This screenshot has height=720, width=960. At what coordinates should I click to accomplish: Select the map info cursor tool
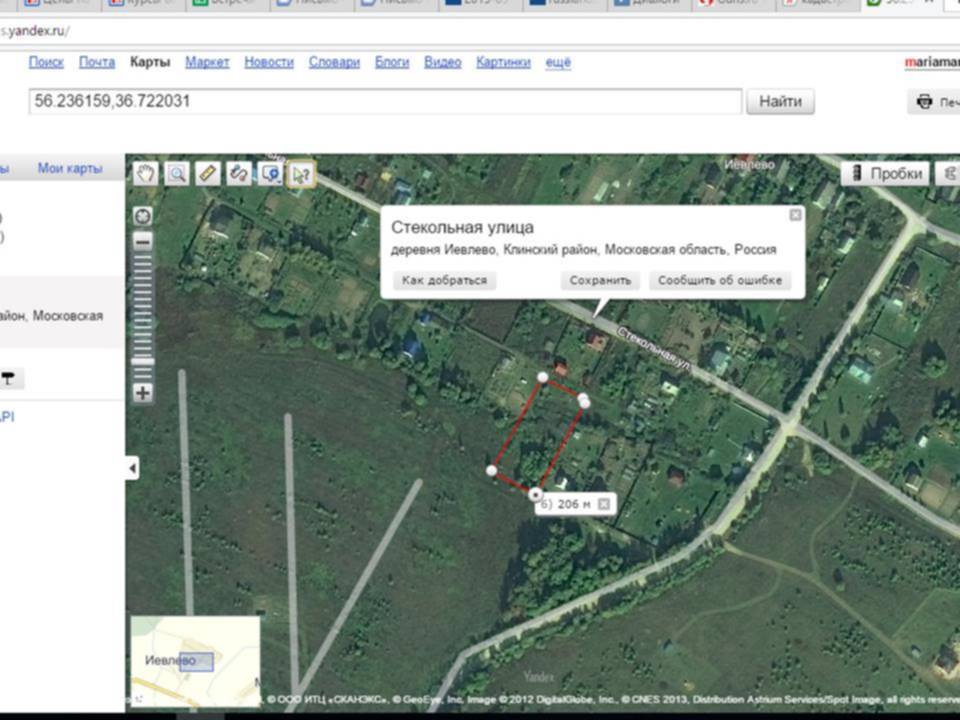point(300,173)
